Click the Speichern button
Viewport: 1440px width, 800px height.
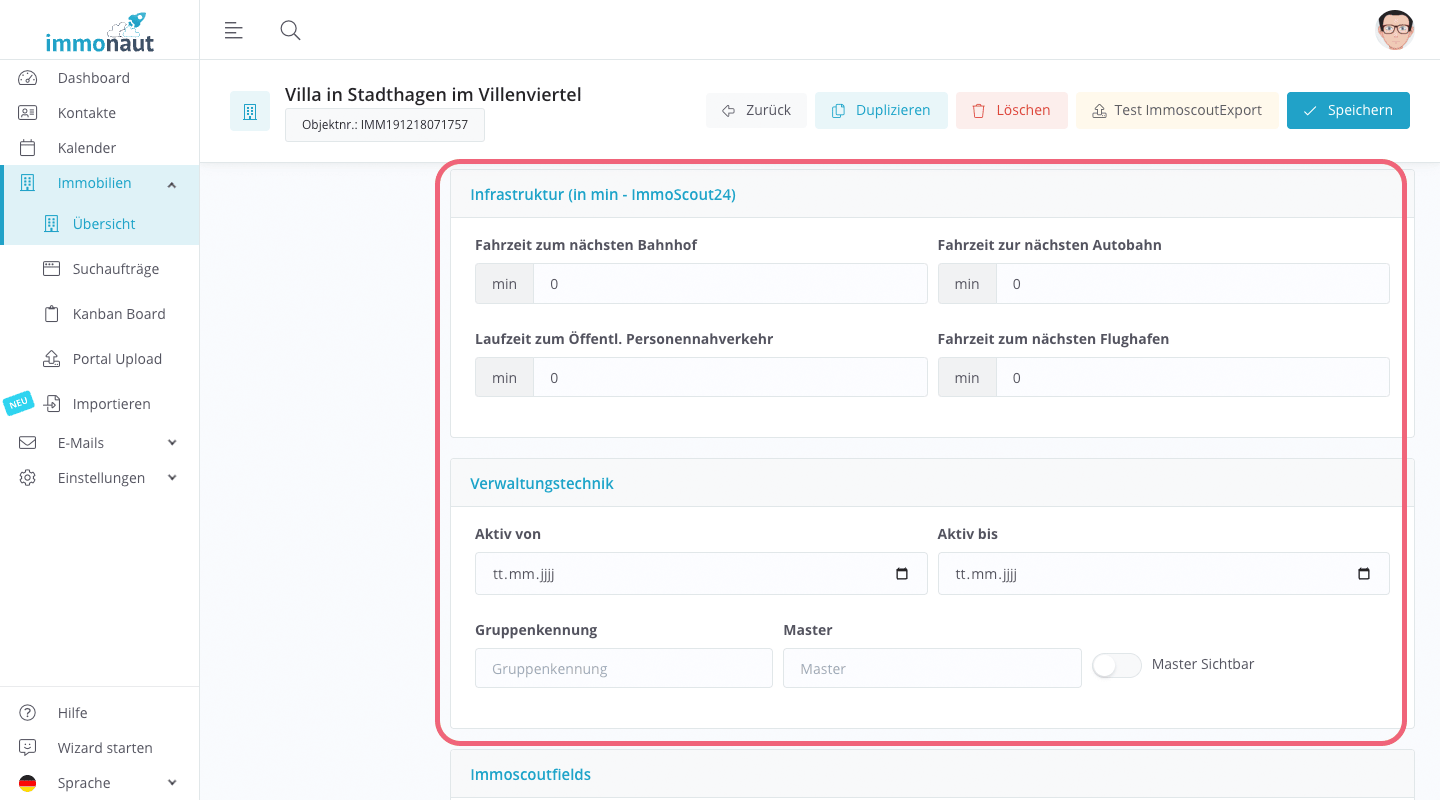1348,110
